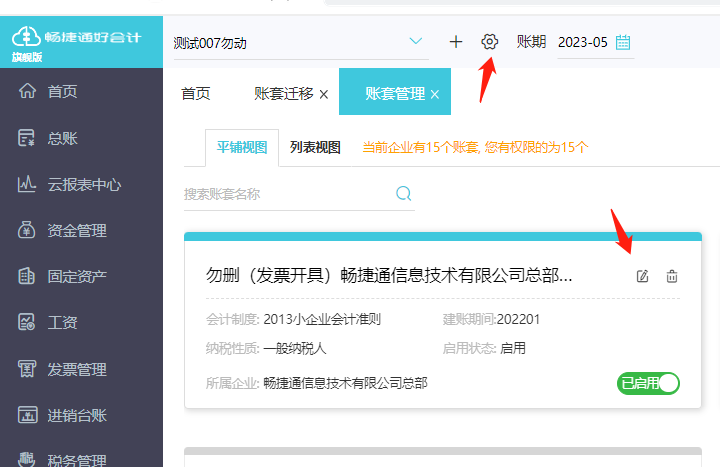This screenshot has width=720, height=467.
Task: Click the plus icon to add account set
Action: (456, 42)
